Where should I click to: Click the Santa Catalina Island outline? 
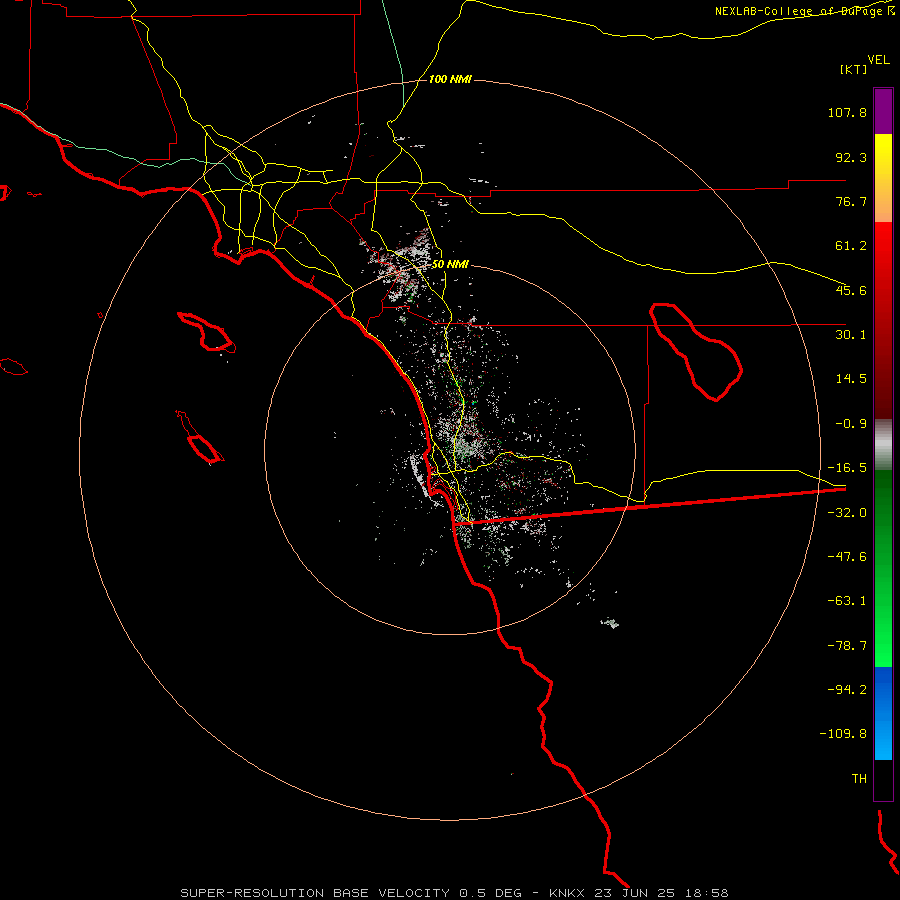click(207, 332)
